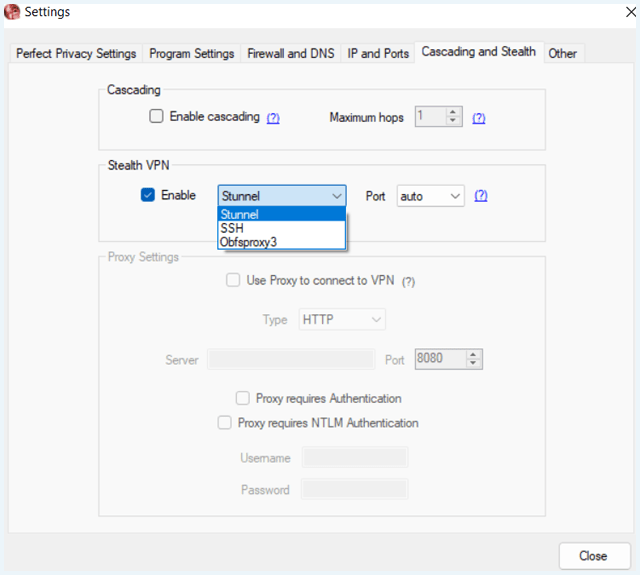
Task: Open help mark beside Use Proxy option
Action: [408, 282]
